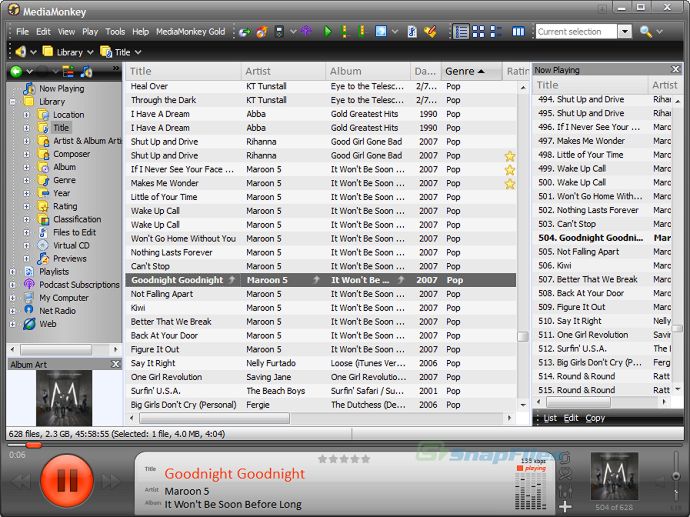Screen dimensions: 690x517
Task: Open the Edit menu
Action: point(43,32)
